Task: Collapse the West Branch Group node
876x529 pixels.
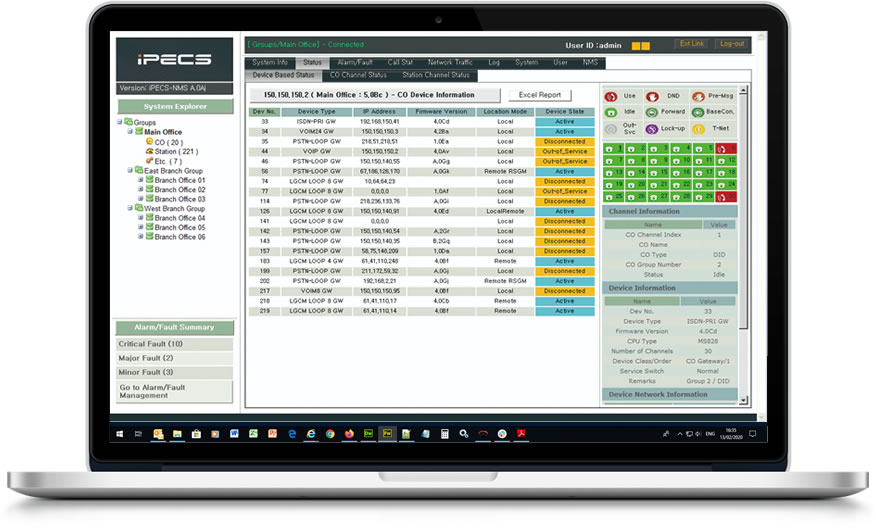Action: tap(130, 208)
